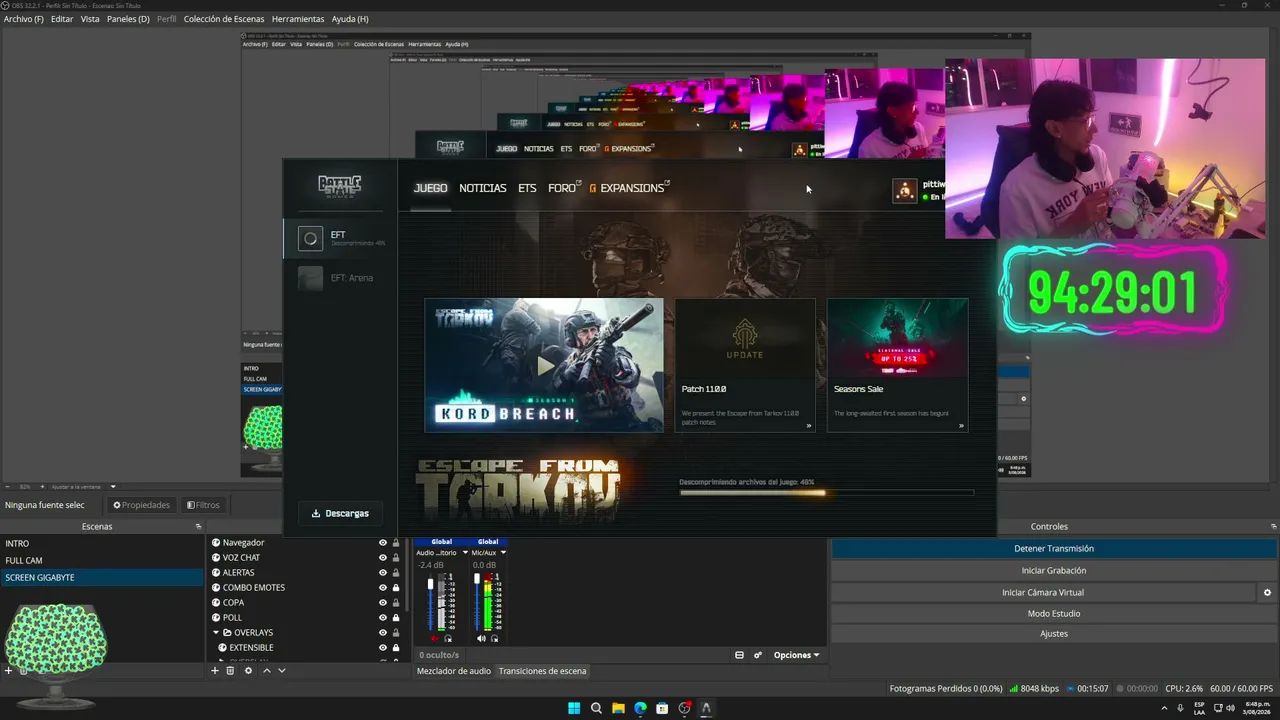Viewport: 1280px width, 720px height.
Task: Open Descargas in the launcher
Action: (x=340, y=513)
